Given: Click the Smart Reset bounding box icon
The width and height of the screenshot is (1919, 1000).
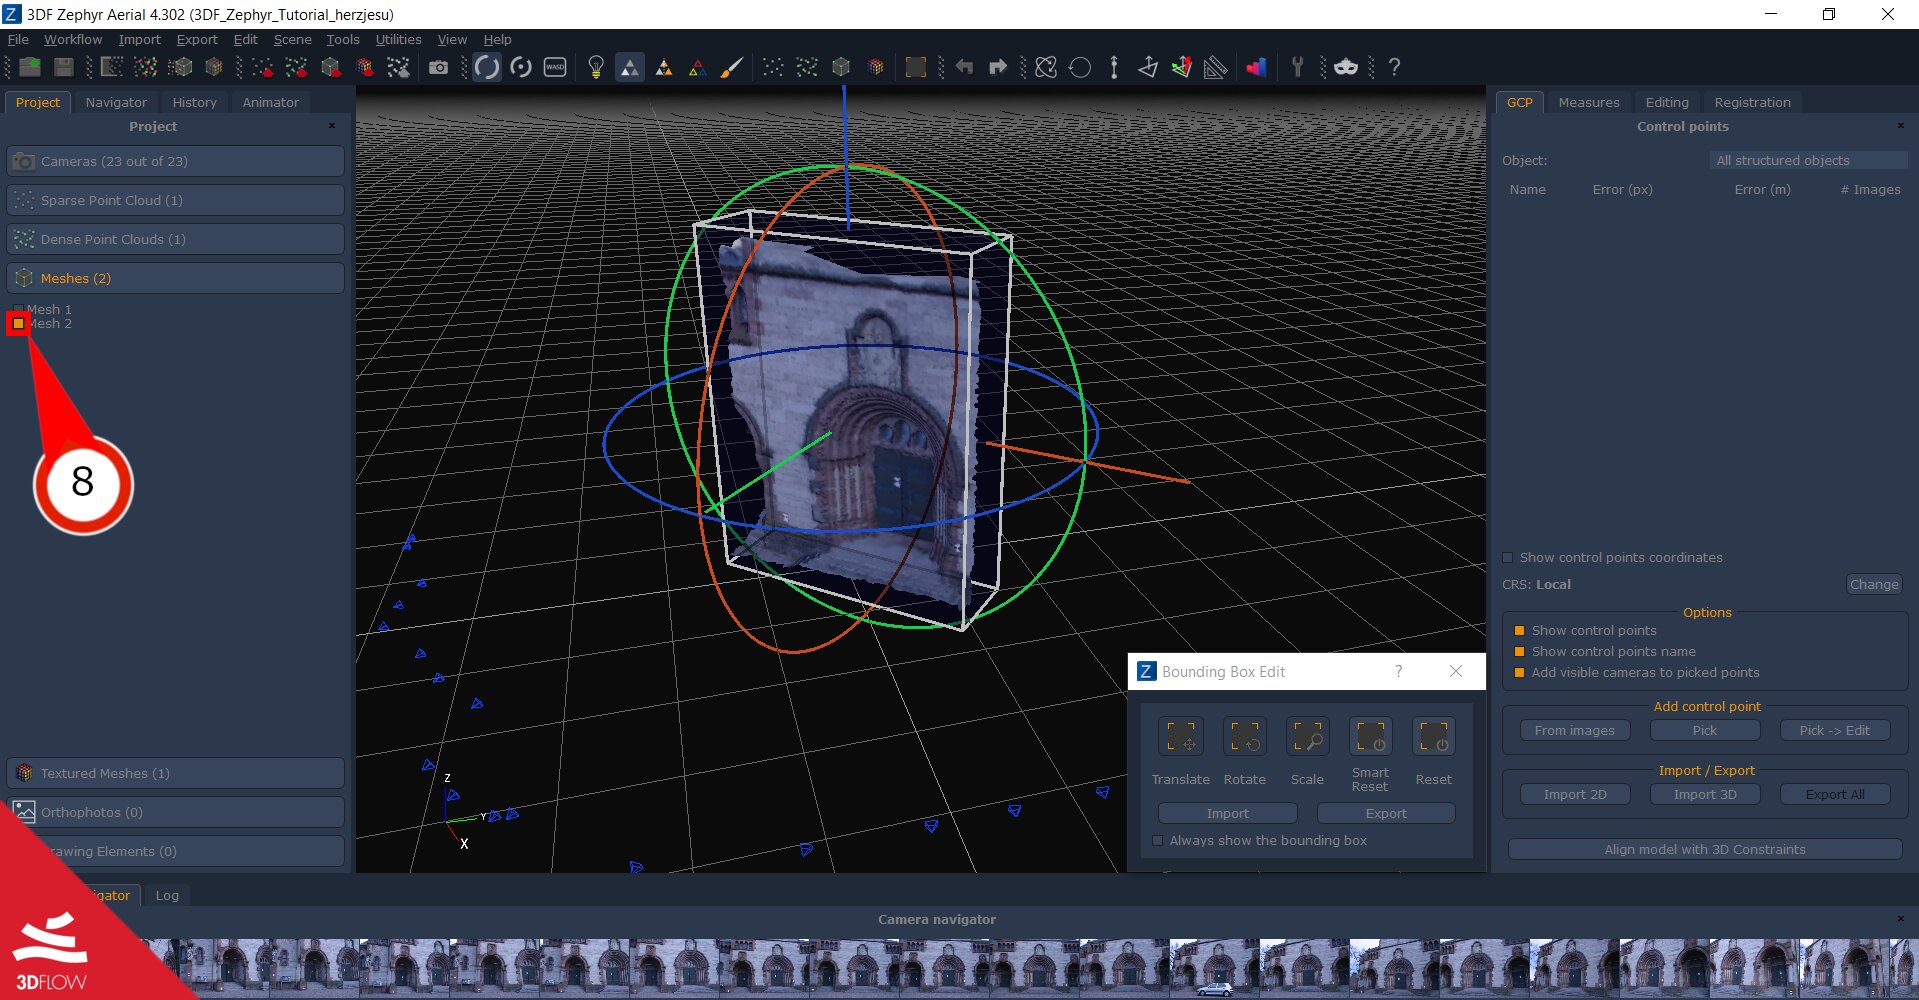Looking at the screenshot, I should point(1371,737).
